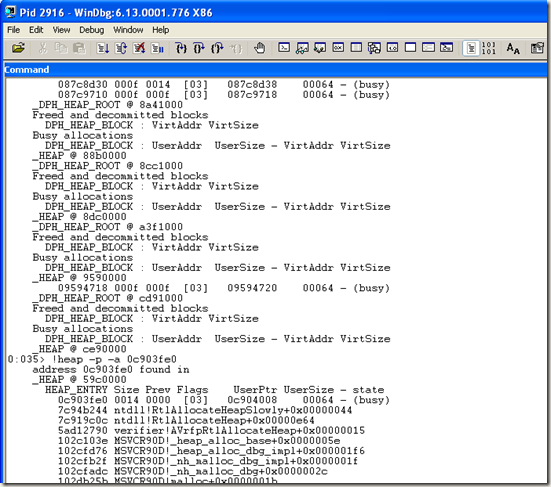
Task: Click the UserPtr value 0c904008
Action: click(x=252, y=400)
